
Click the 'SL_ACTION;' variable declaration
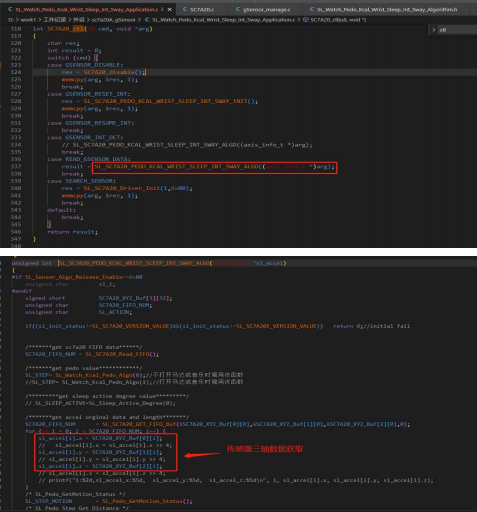tap(115, 312)
